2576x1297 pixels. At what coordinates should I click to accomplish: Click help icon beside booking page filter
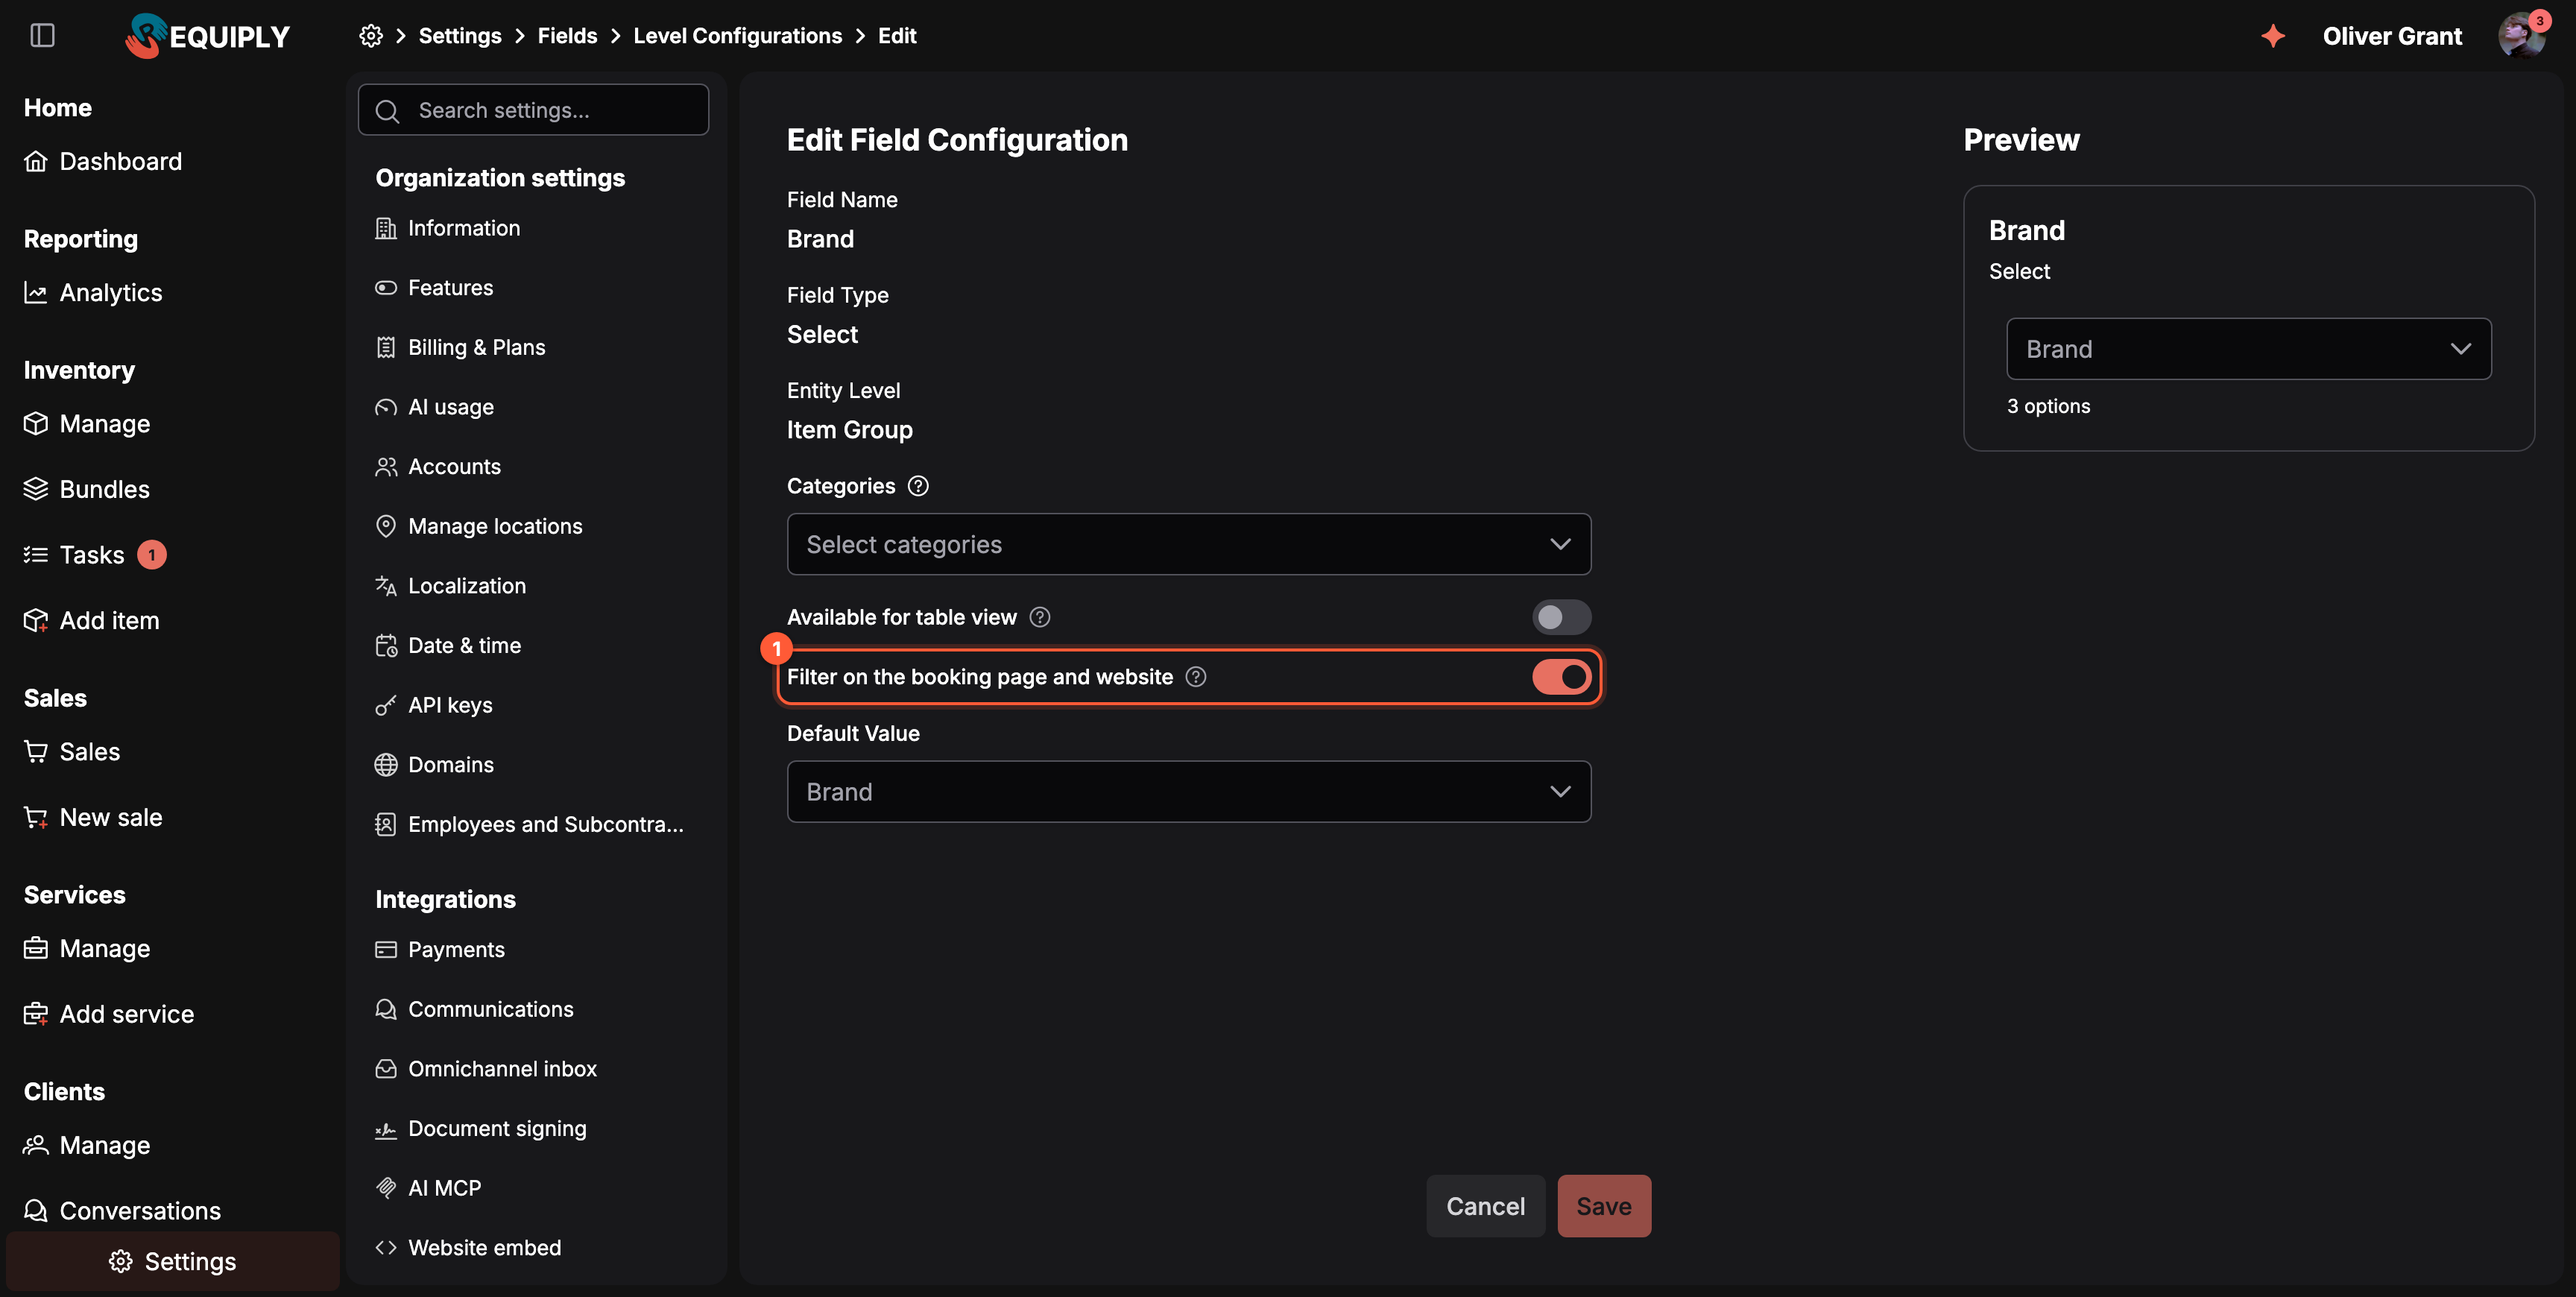tap(1196, 677)
